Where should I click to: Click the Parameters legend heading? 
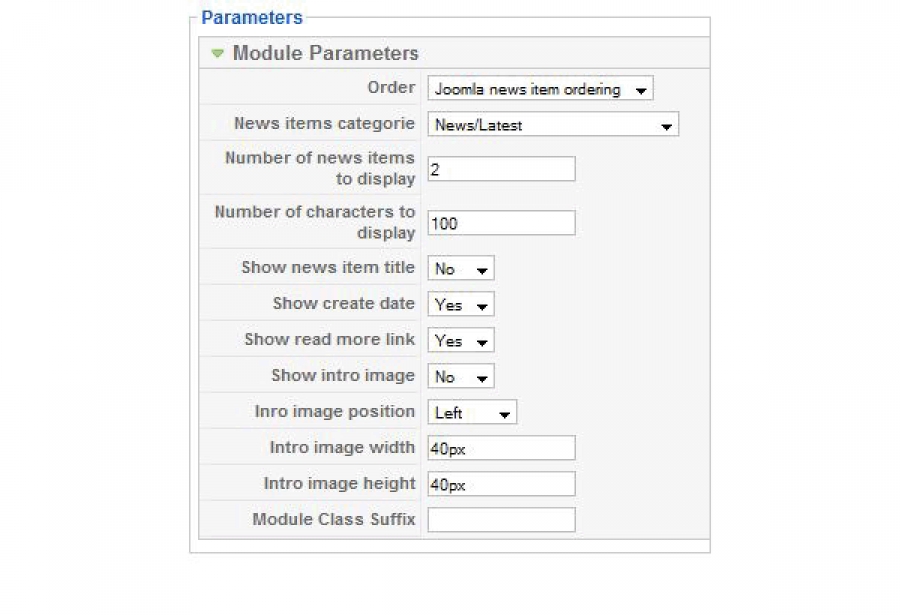point(252,17)
